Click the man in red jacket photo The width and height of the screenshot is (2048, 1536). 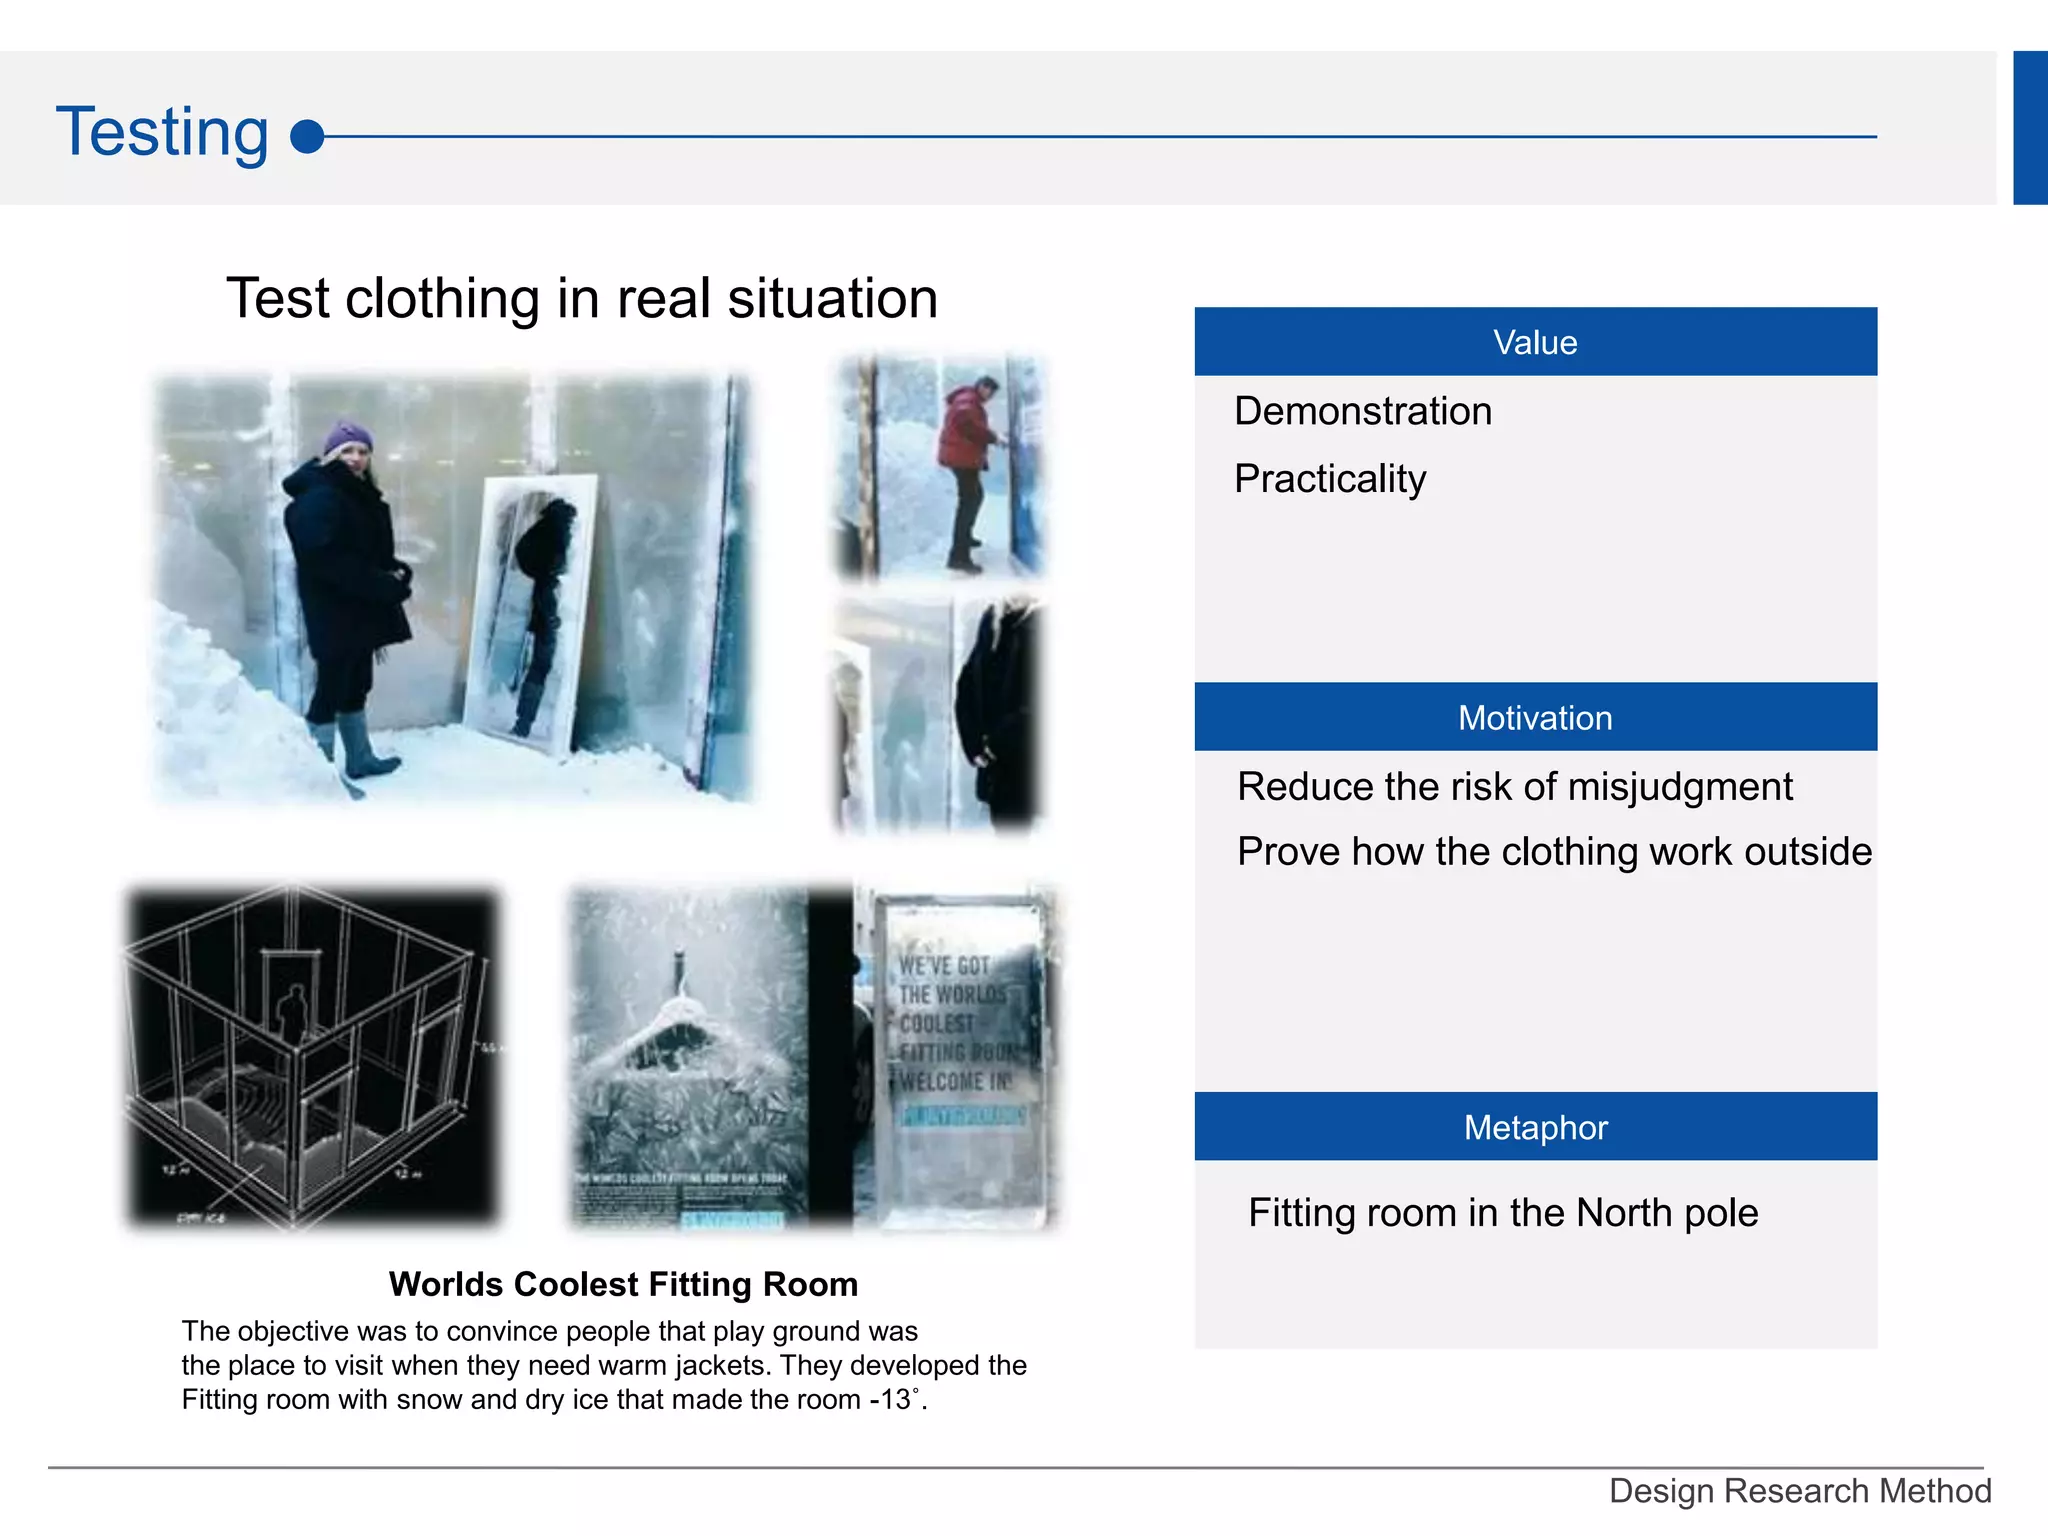pyautogui.click(x=940, y=467)
